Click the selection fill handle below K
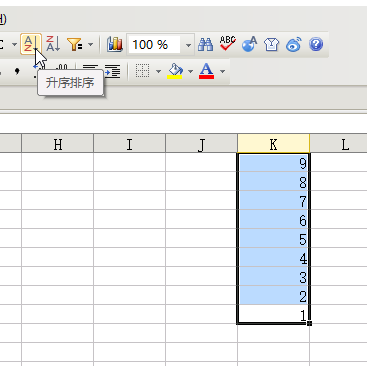 point(310,323)
